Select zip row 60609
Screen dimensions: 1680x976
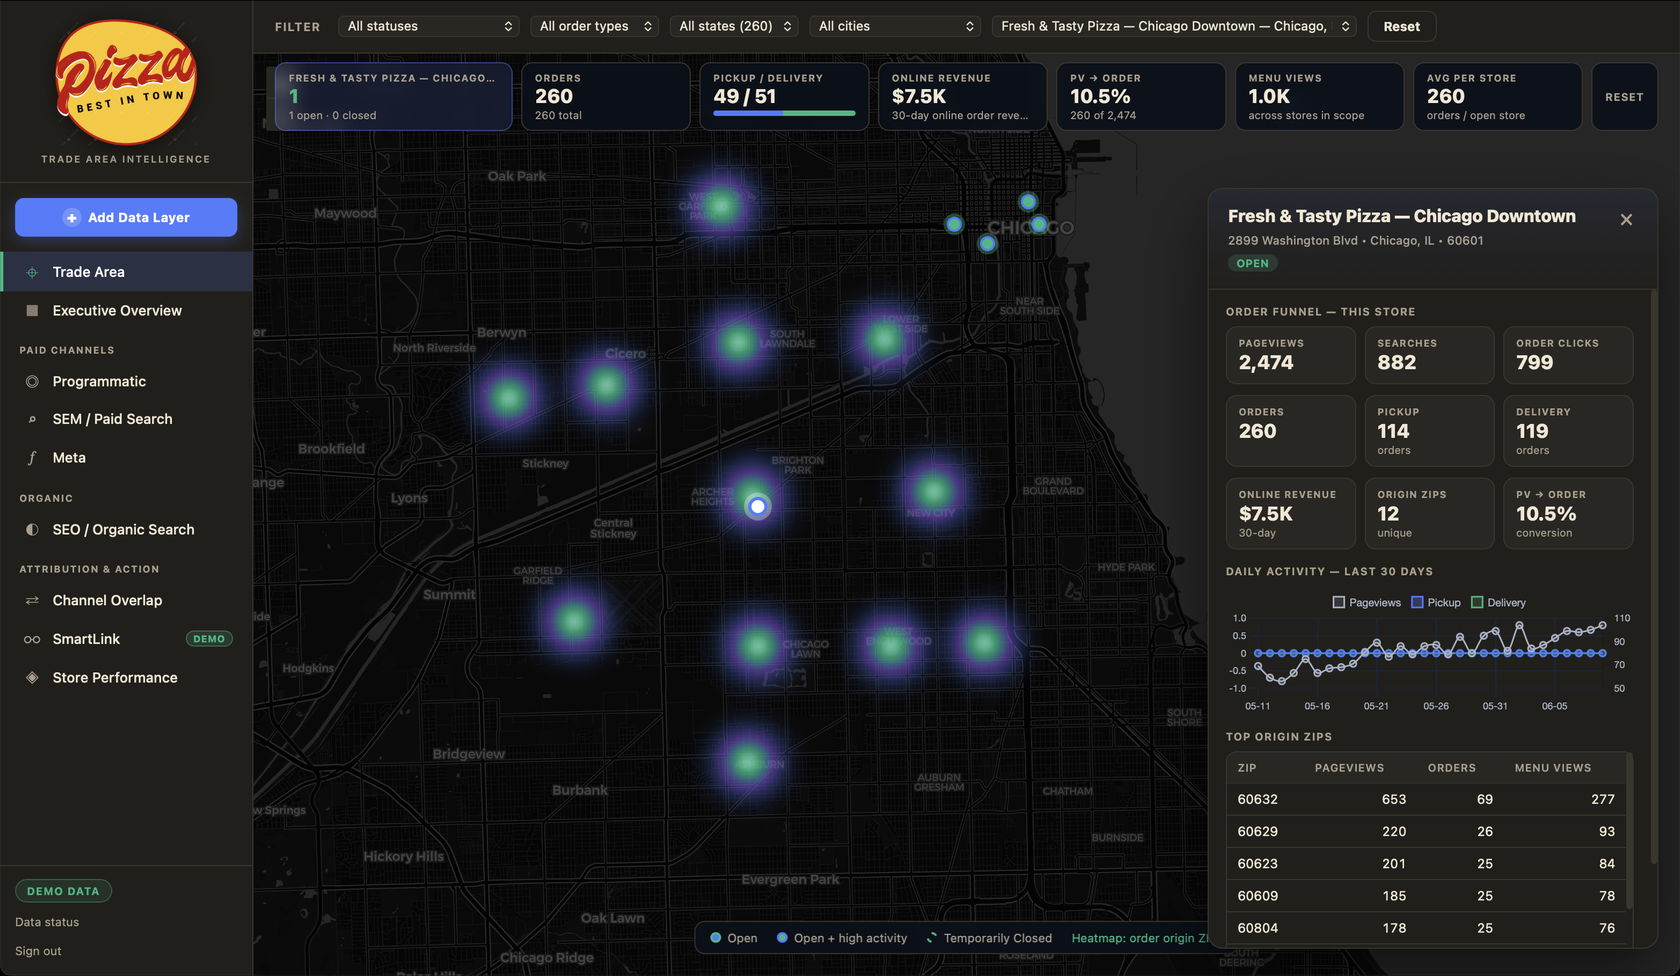1426,896
